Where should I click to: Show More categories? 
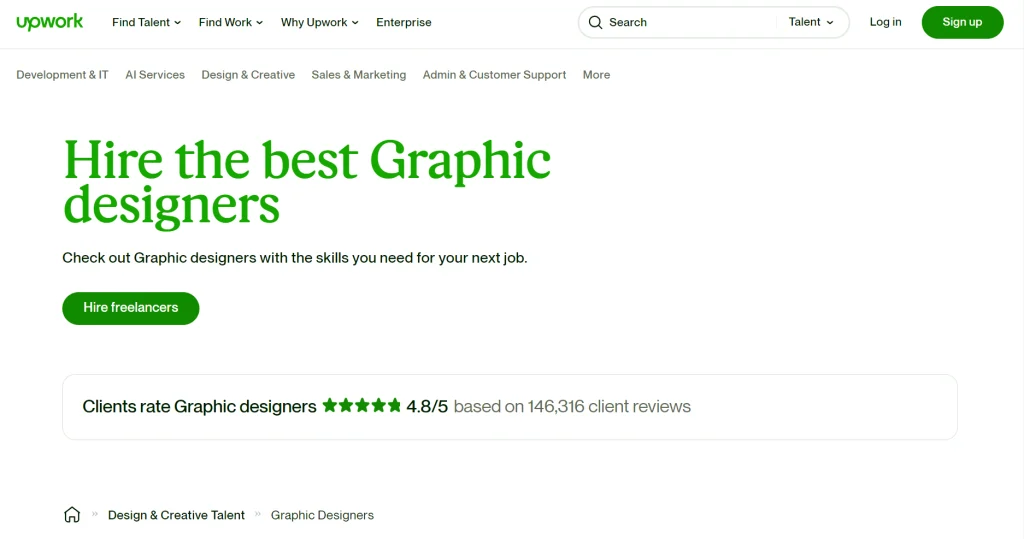pos(596,75)
